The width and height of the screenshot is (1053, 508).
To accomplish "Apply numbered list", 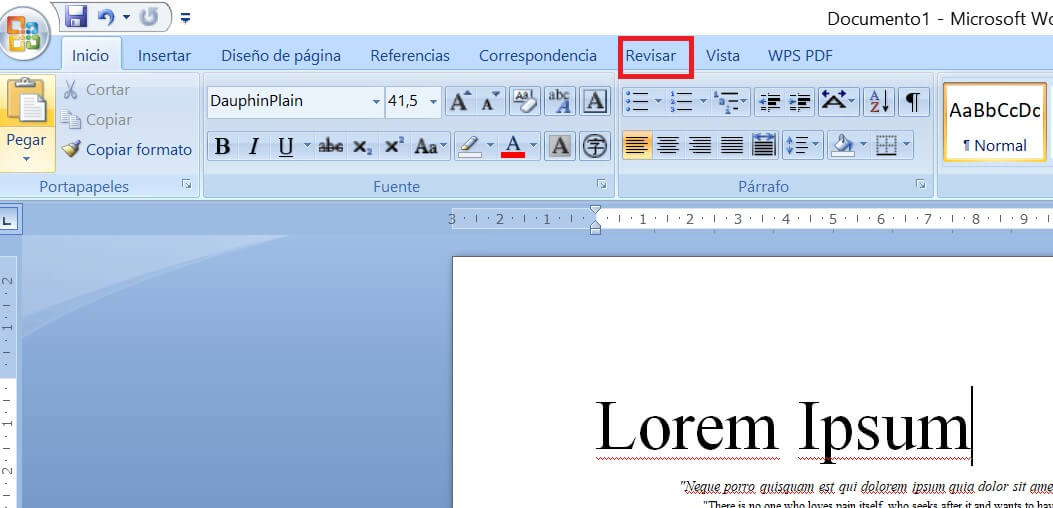I will coord(681,101).
